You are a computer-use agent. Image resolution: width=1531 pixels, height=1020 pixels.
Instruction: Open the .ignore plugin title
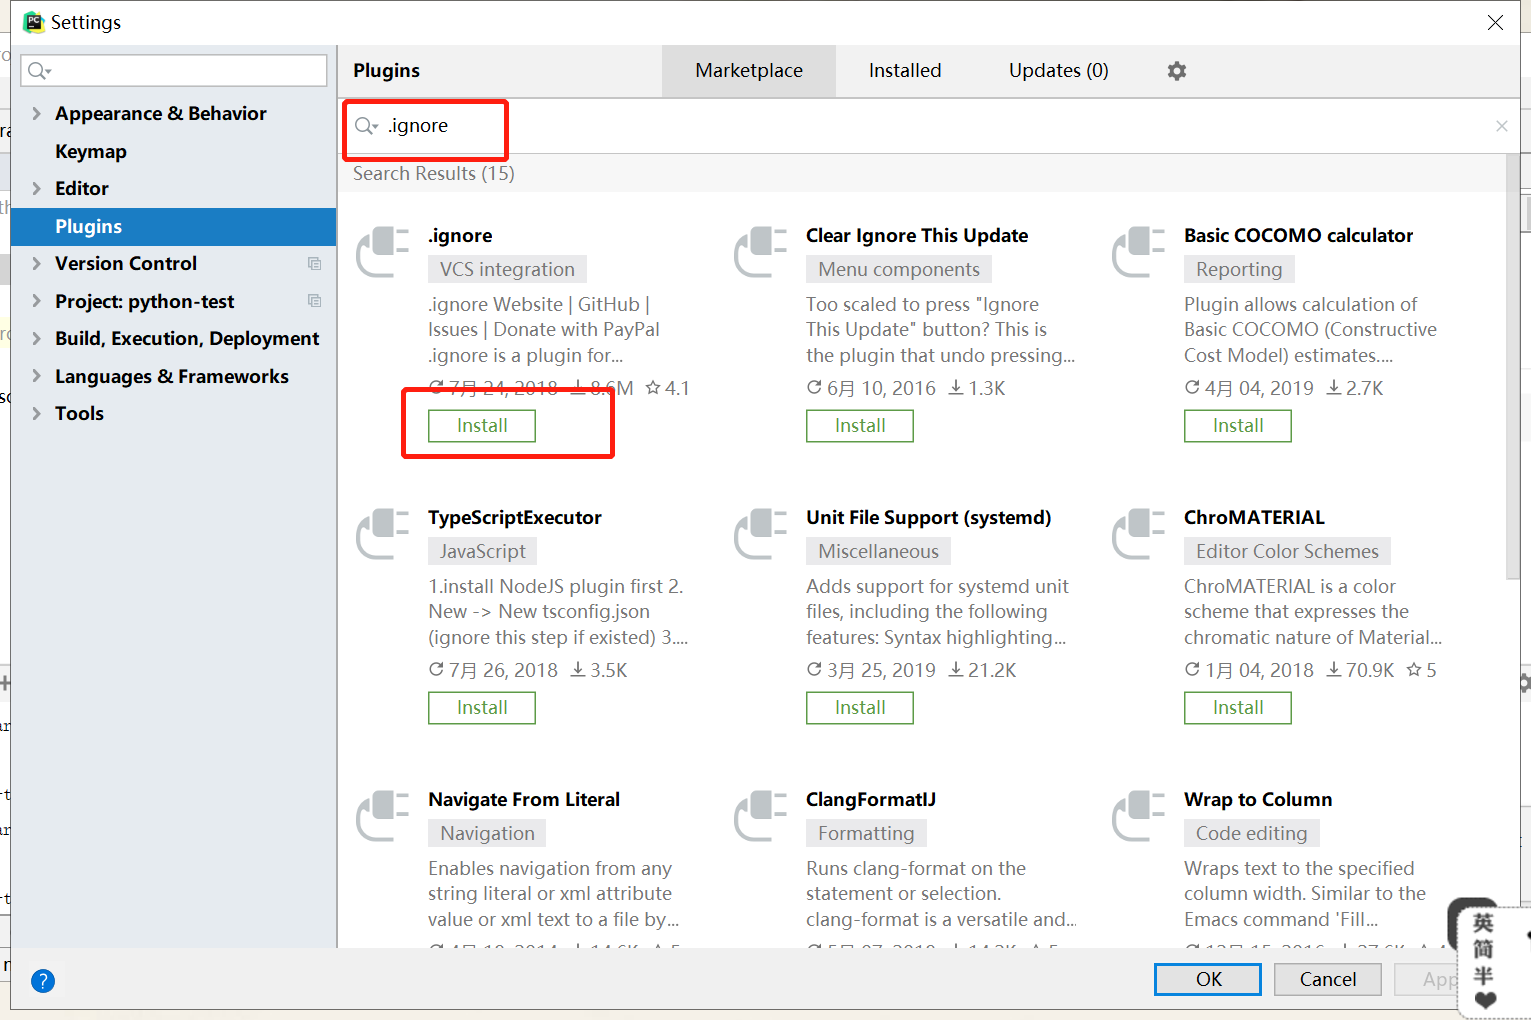460,236
